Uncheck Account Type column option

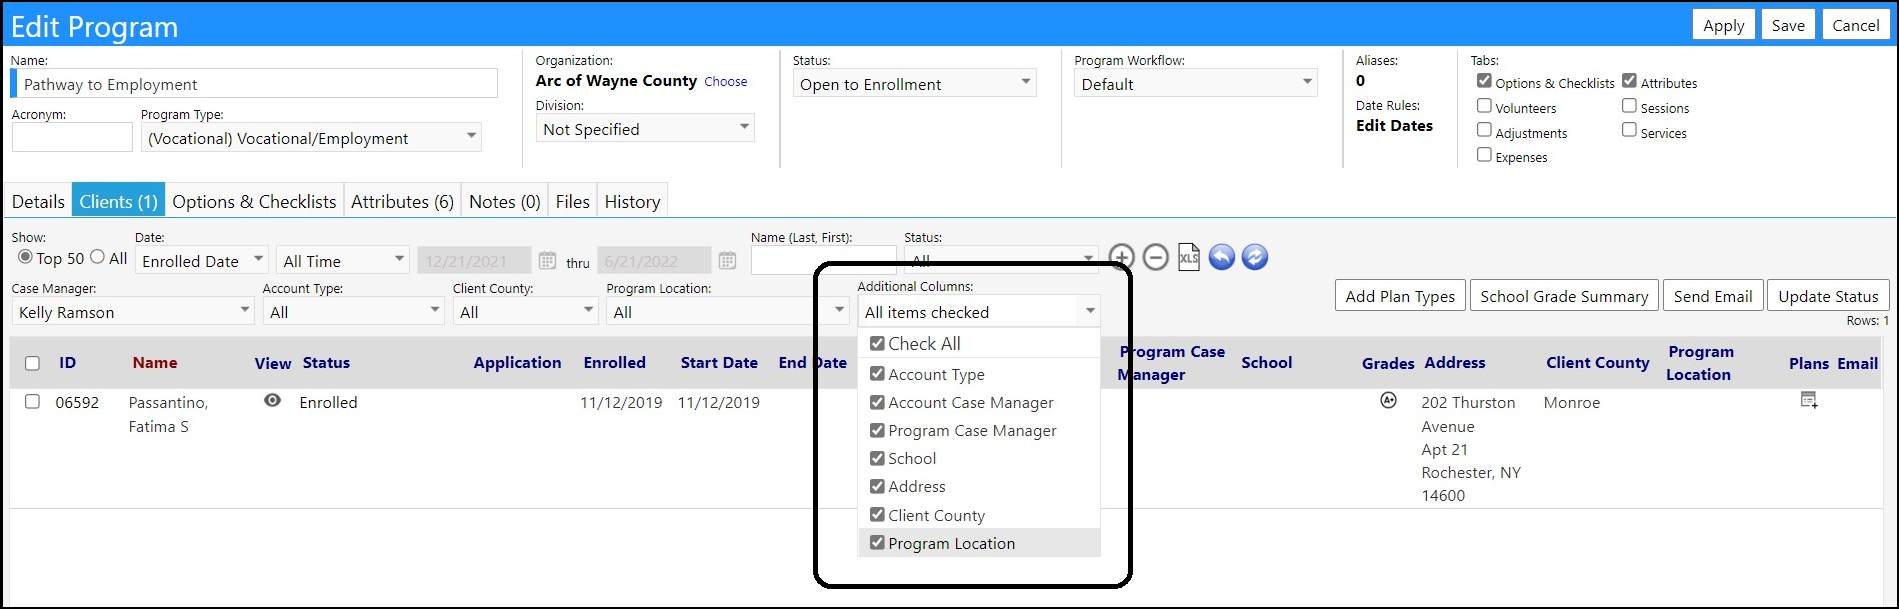click(x=877, y=373)
